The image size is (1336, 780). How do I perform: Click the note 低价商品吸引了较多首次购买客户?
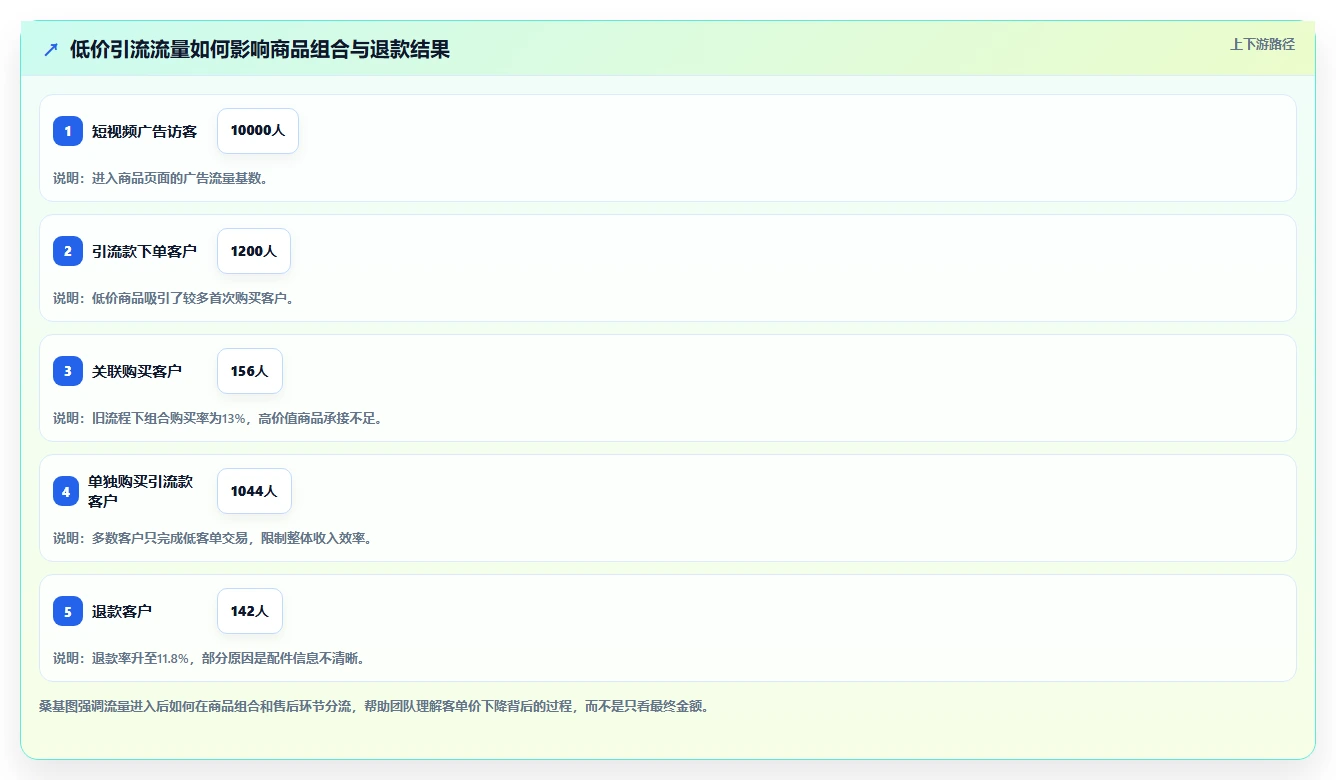pos(173,298)
